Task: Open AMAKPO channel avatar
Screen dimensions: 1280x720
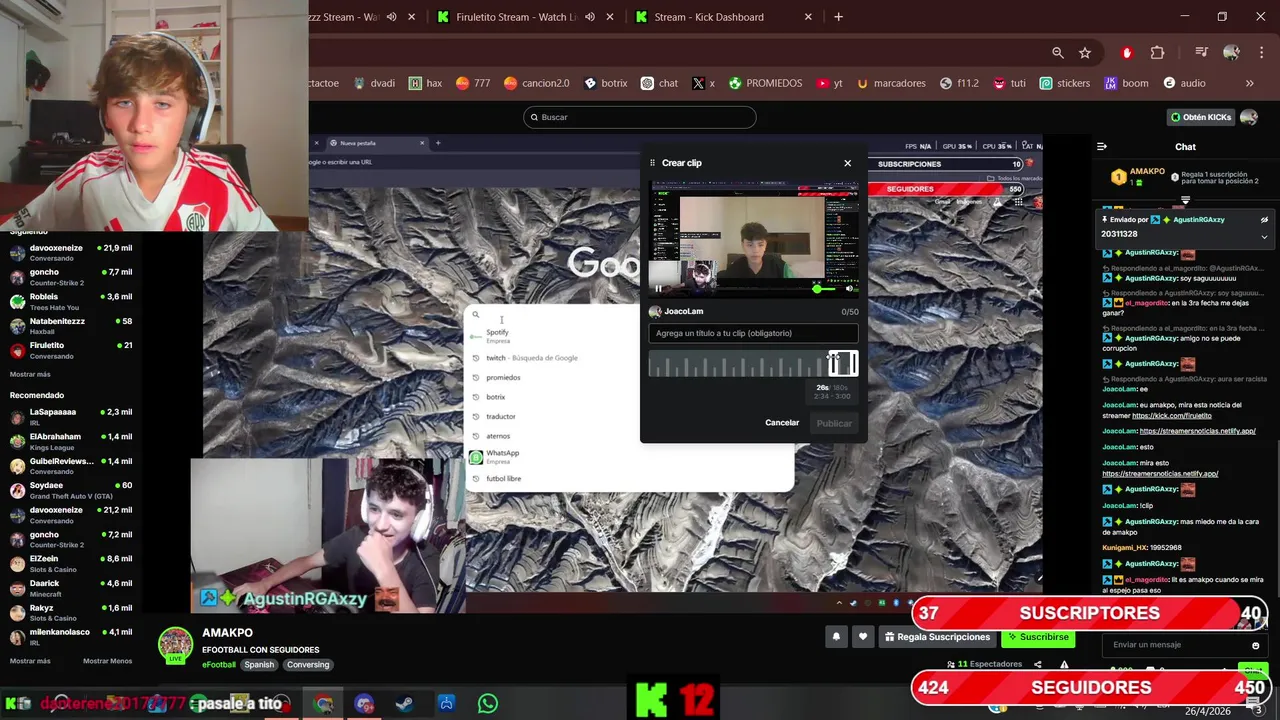Action: point(176,645)
